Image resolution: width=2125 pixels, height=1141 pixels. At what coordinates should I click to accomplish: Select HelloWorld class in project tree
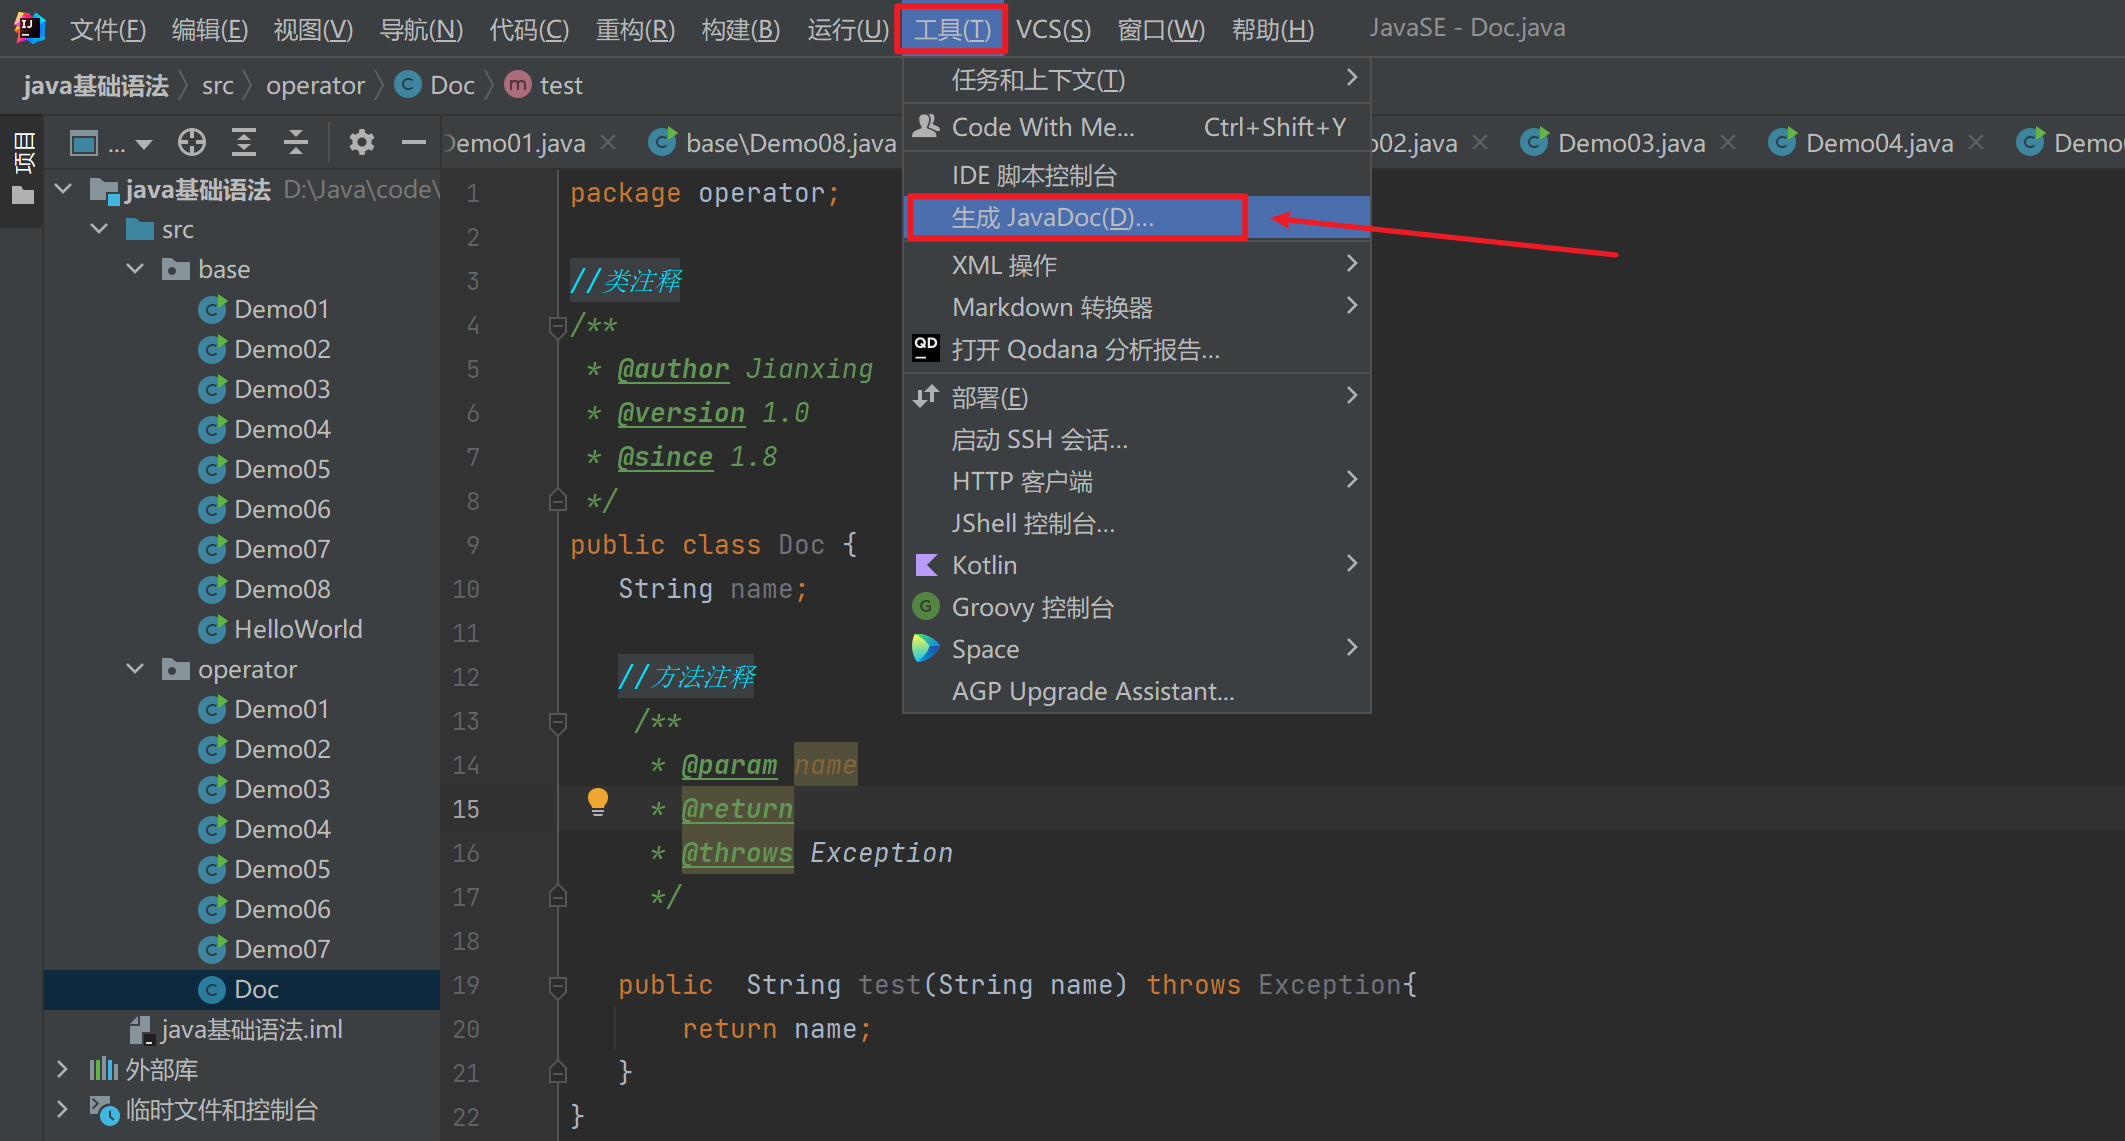[297, 629]
